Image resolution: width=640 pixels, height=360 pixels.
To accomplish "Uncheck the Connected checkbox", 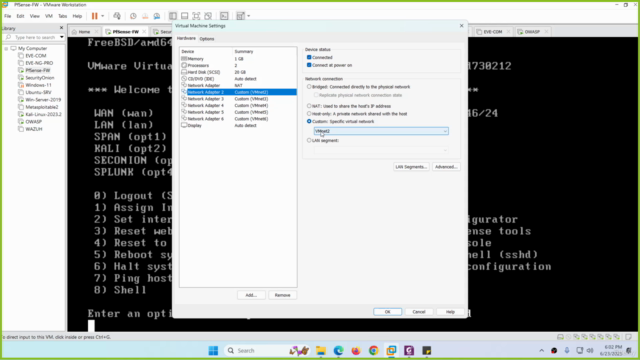I will 309,57.
